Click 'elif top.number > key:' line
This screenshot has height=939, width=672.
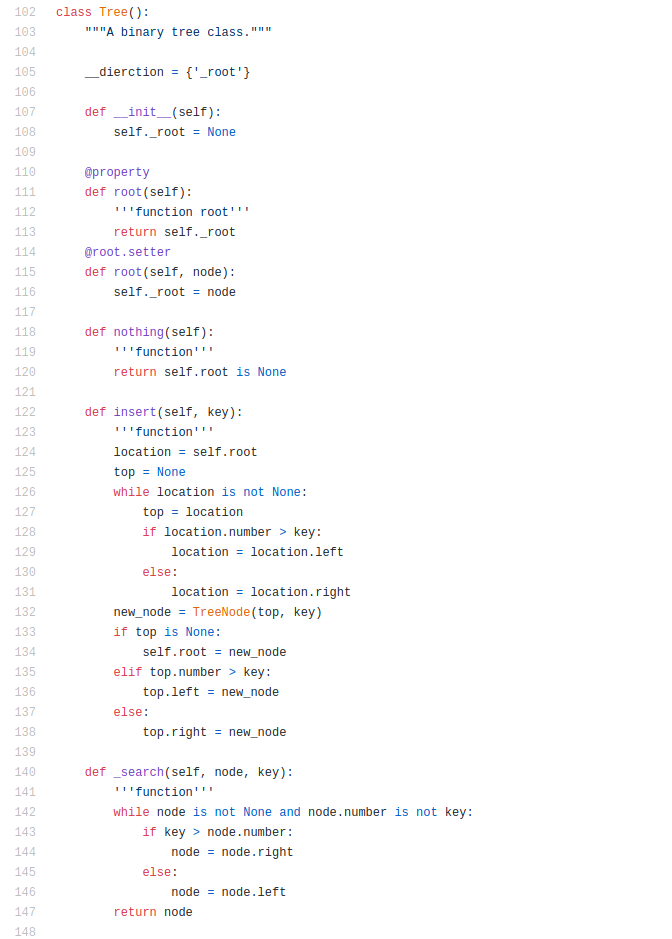coord(192,672)
